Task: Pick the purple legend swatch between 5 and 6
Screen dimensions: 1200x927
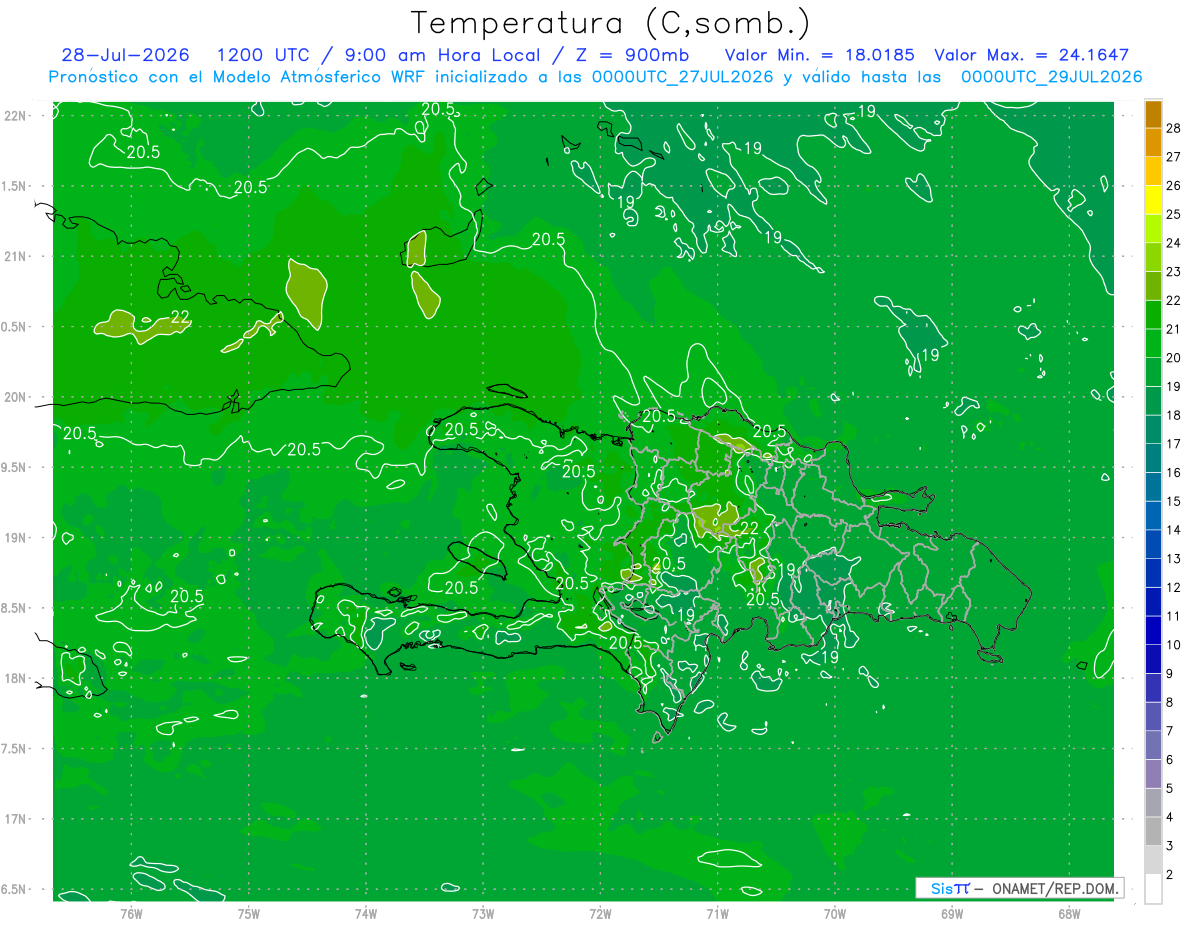Action: 1153,775
